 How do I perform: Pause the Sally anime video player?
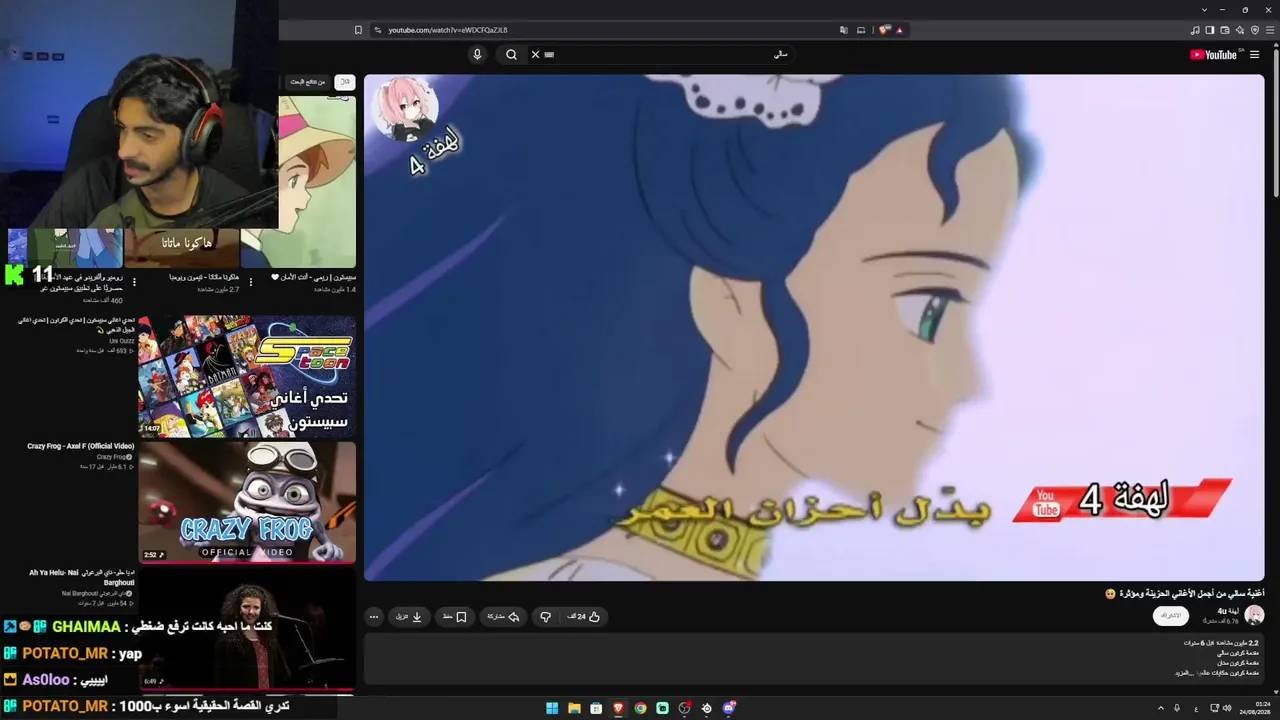tap(814, 327)
